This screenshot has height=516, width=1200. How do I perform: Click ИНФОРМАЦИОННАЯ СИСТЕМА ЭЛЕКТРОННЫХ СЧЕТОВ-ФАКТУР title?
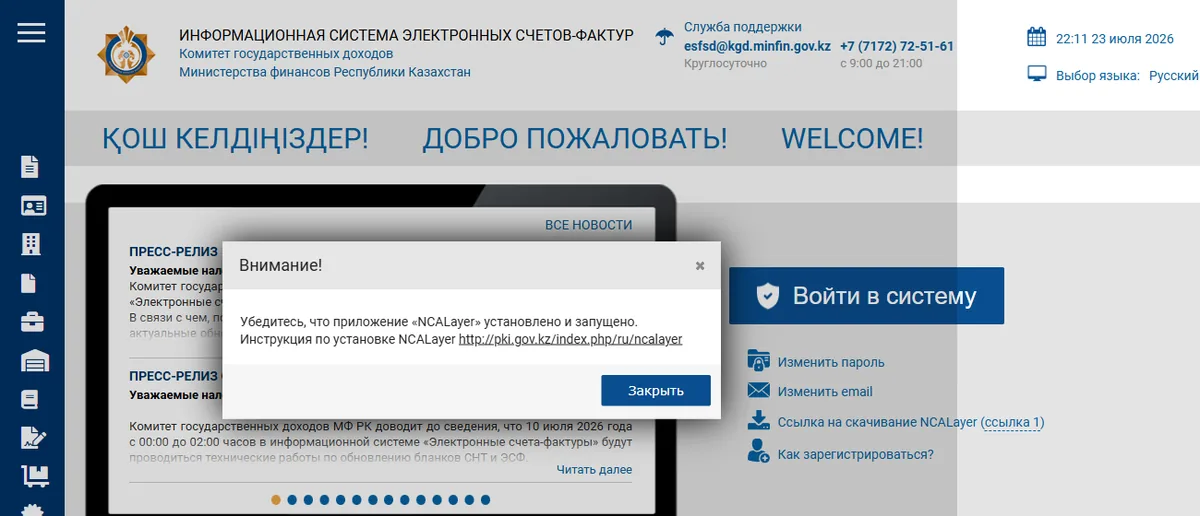coord(406,35)
